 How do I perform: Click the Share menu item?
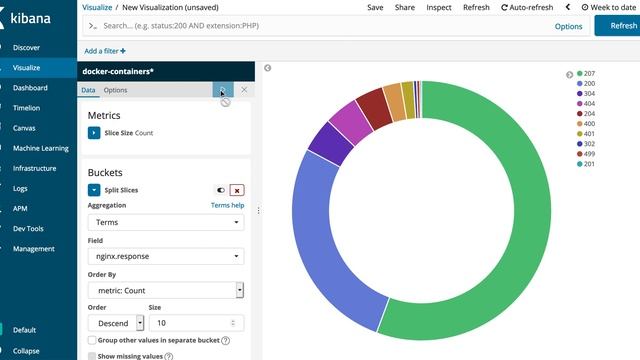click(x=404, y=7)
